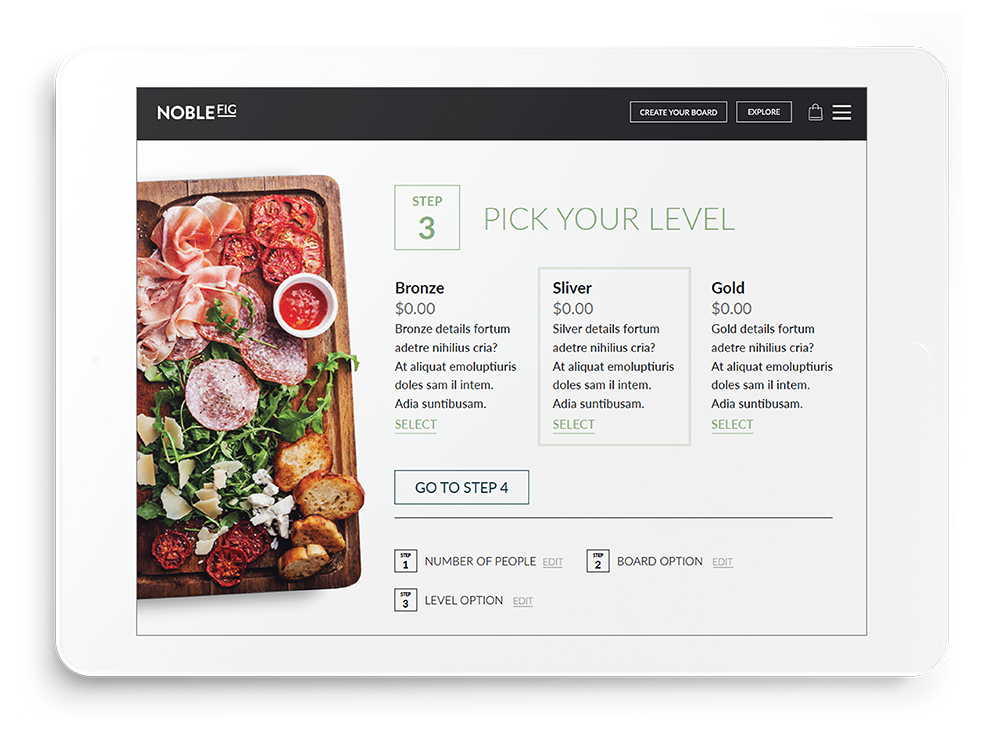Click the Step 1 box icon
1000x744 pixels.
pyautogui.click(x=406, y=561)
